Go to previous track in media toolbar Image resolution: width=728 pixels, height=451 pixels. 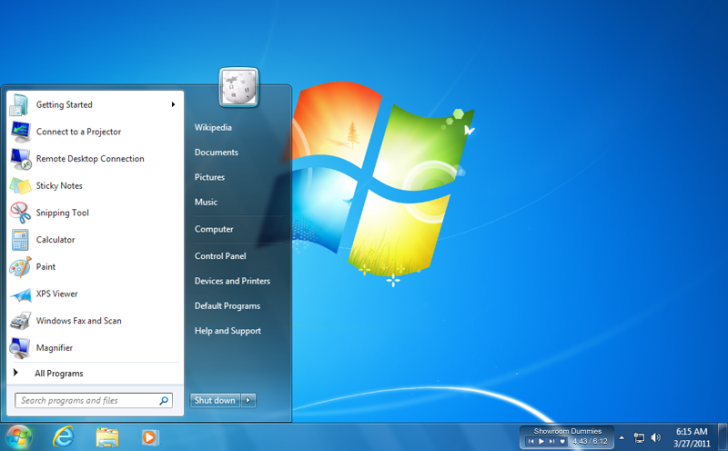click(x=531, y=441)
